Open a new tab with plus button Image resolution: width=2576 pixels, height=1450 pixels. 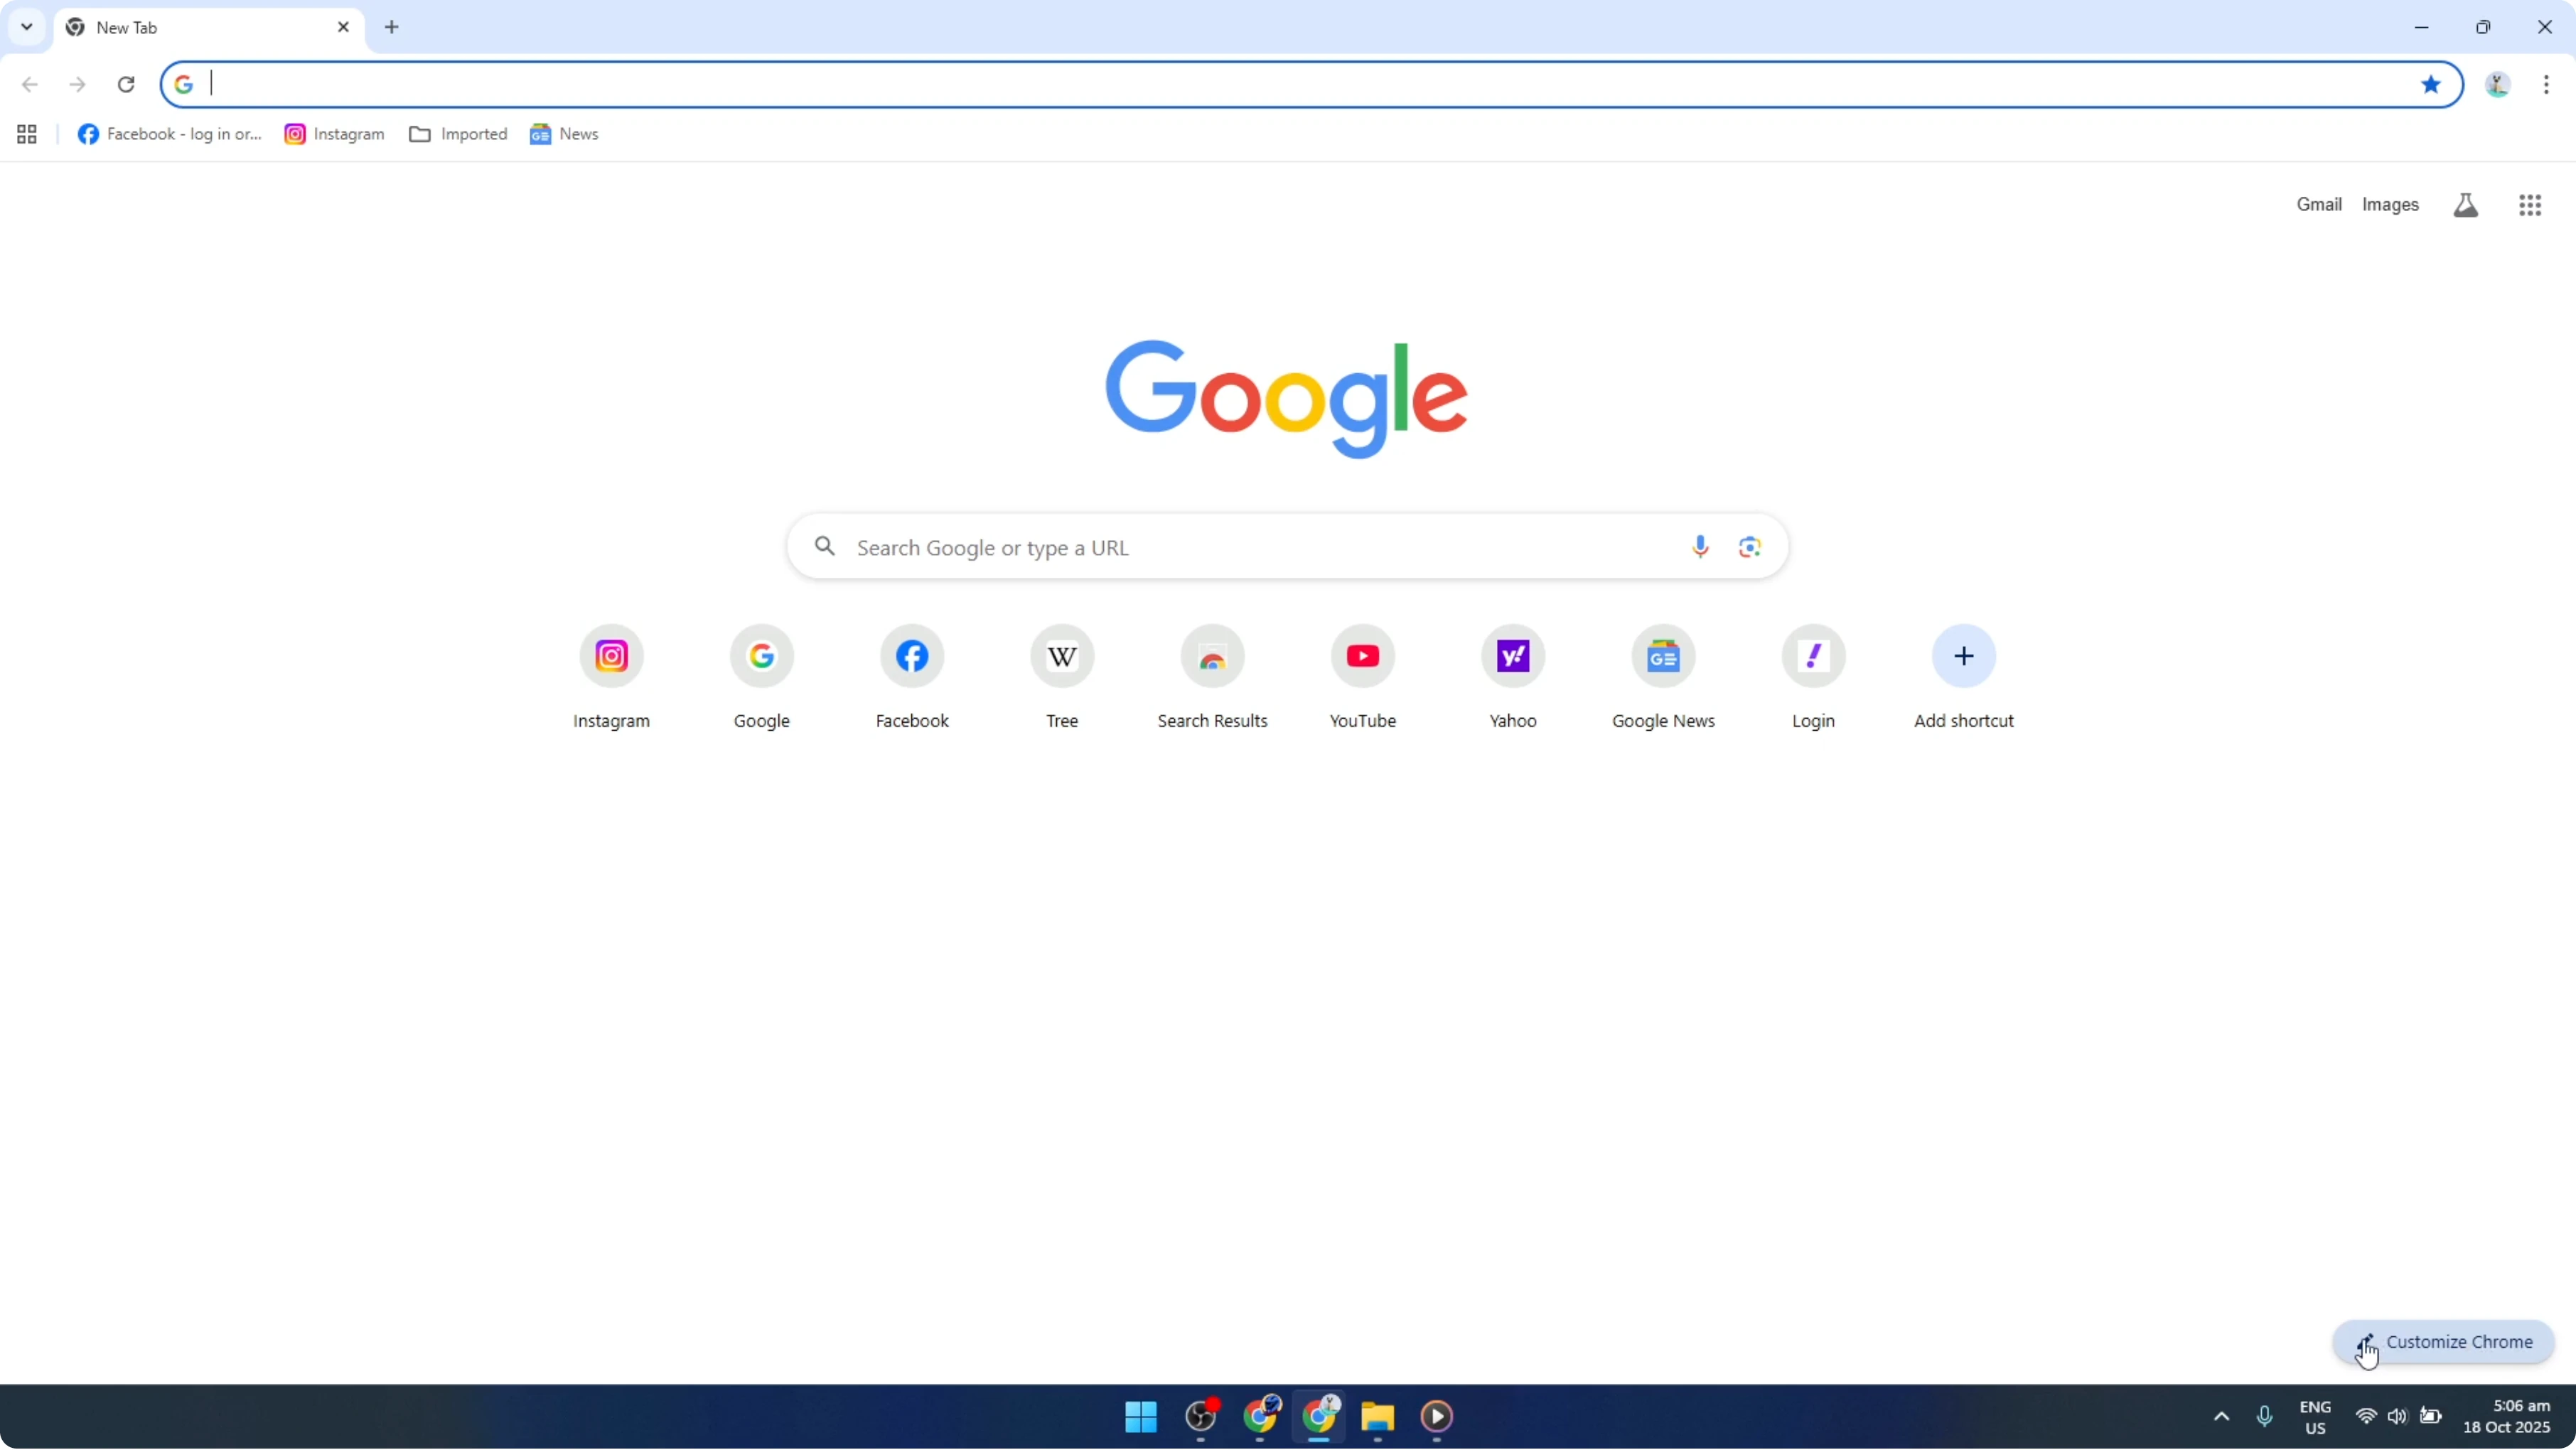tap(392, 27)
